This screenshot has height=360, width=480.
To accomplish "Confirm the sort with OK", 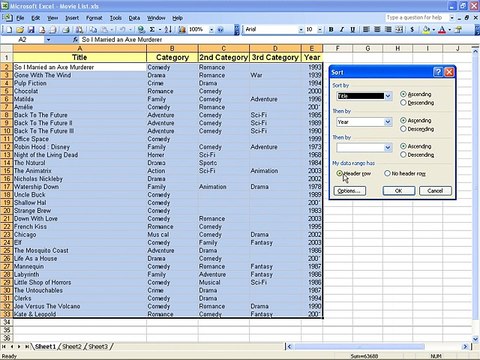I will 399,191.
